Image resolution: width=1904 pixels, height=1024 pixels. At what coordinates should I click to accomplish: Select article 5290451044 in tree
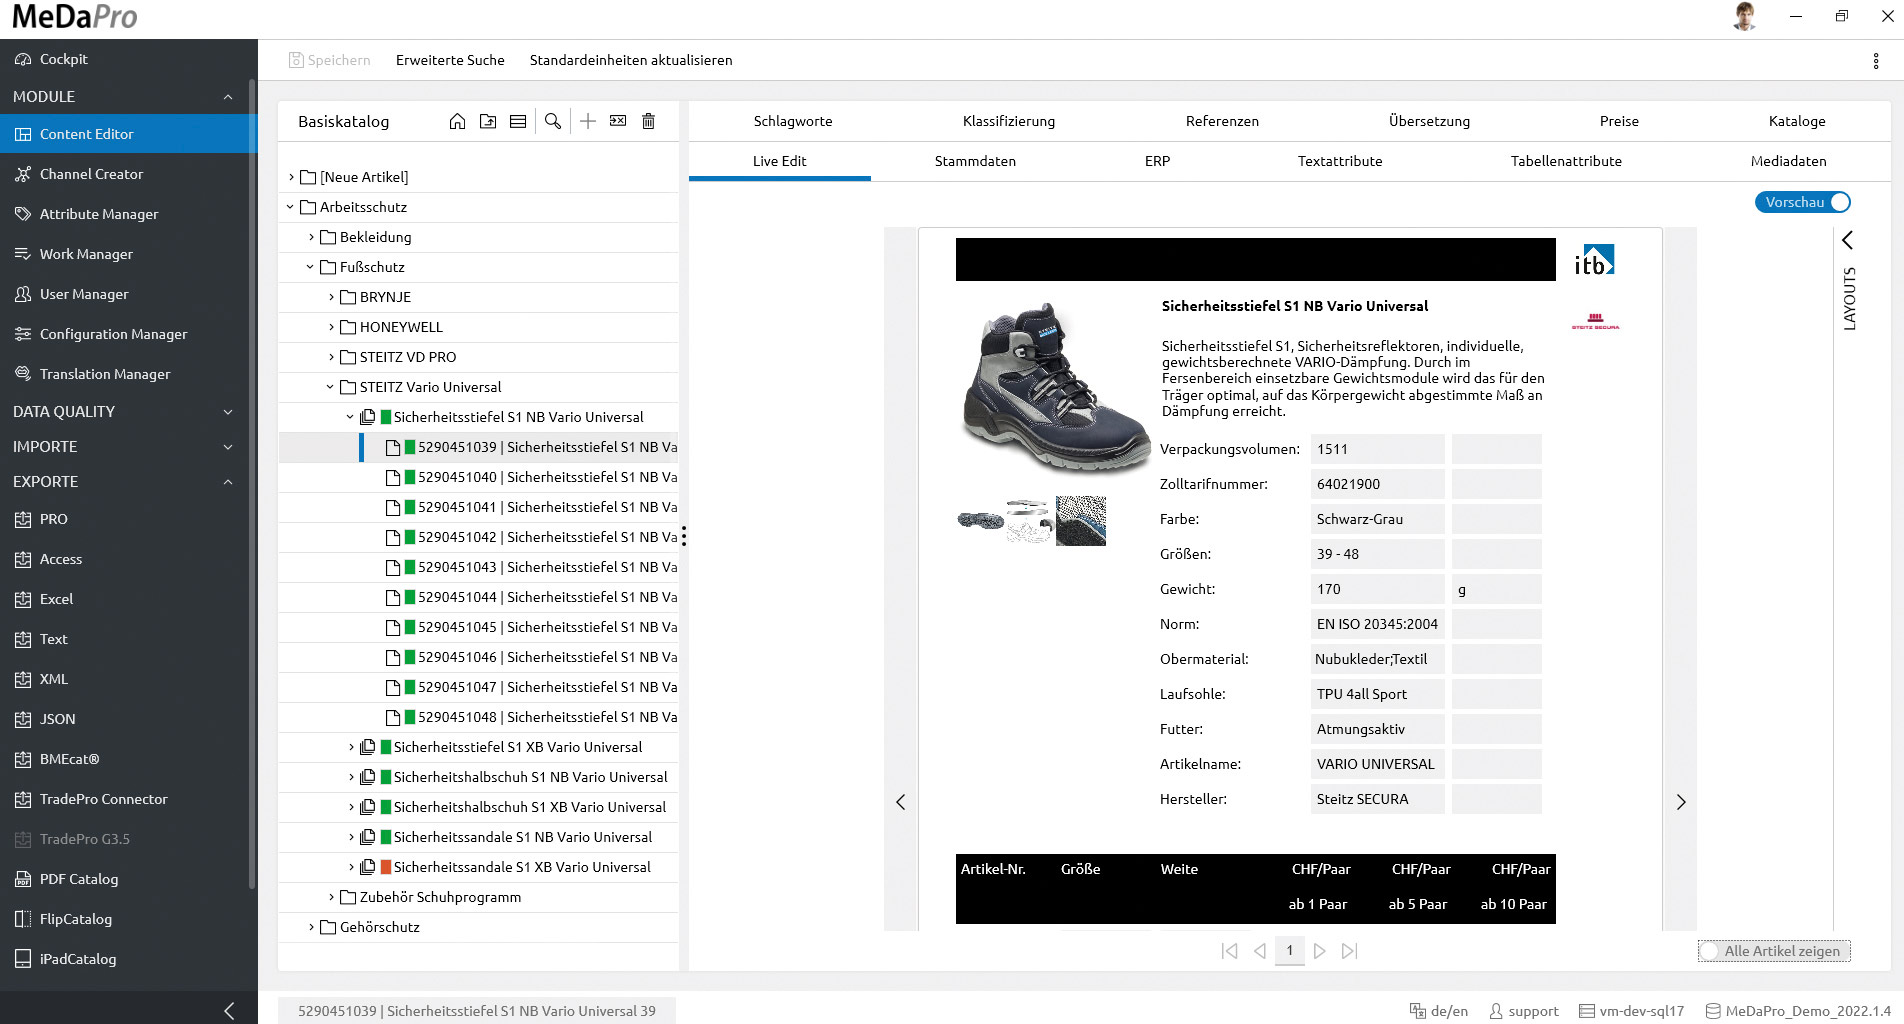click(532, 597)
